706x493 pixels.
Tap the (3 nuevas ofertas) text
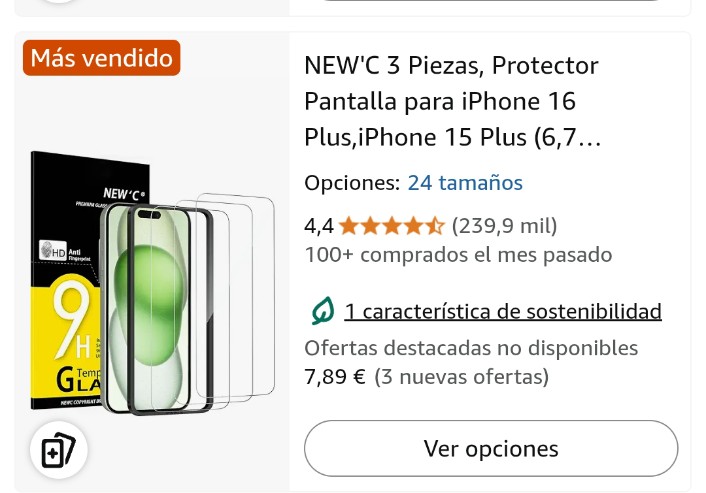click(x=462, y=377)
